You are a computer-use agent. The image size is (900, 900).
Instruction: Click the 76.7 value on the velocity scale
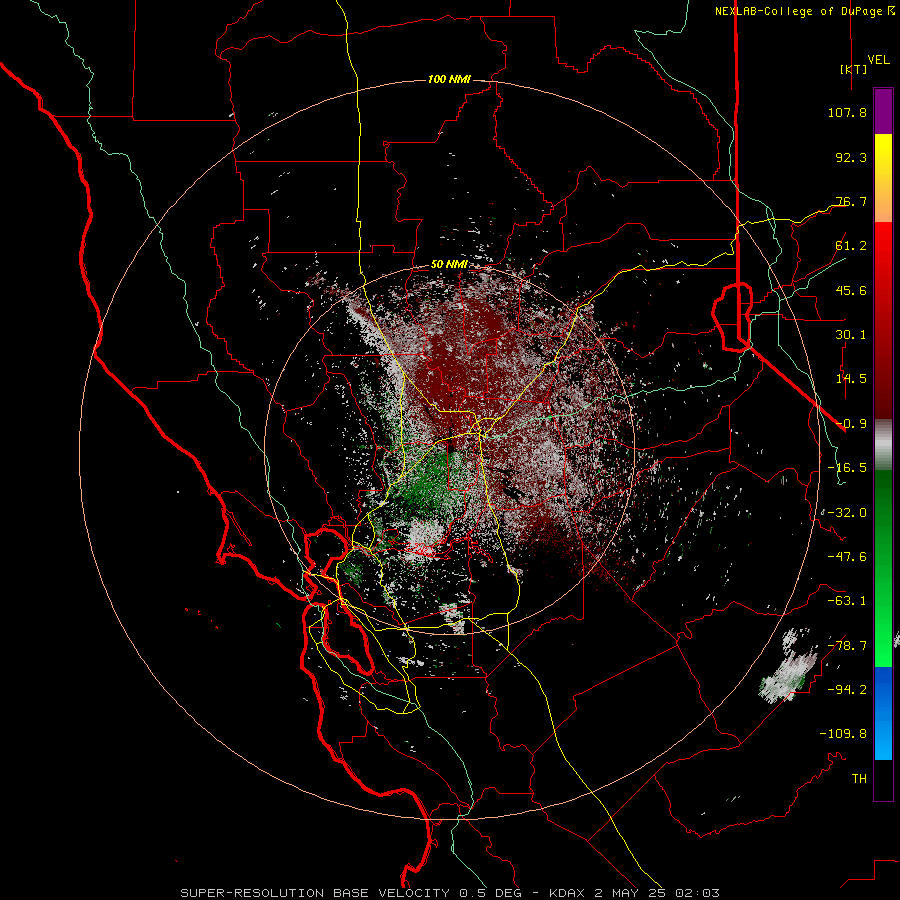[x=851, y=201]
